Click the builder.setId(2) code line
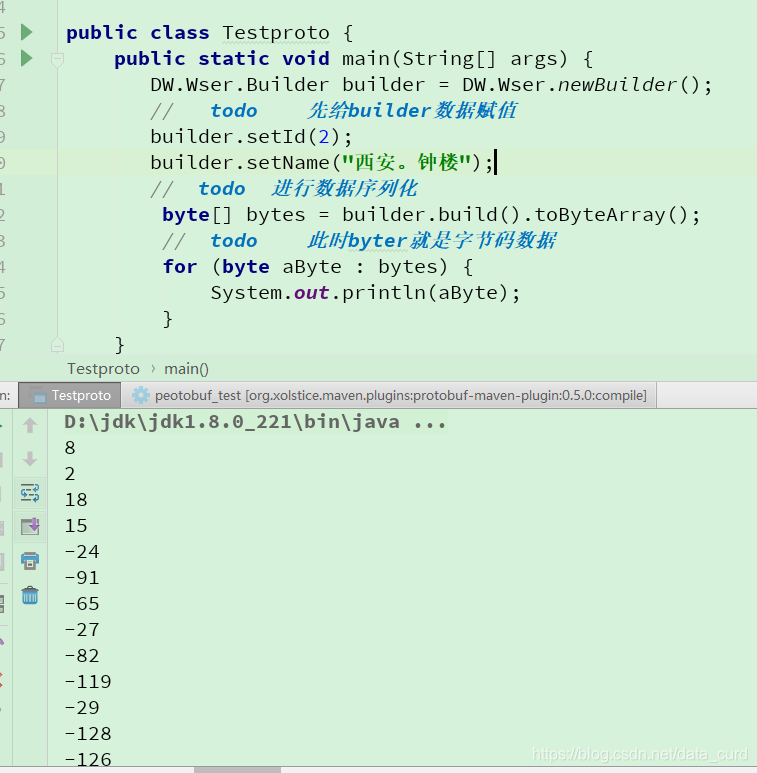 tap(251, 137)
